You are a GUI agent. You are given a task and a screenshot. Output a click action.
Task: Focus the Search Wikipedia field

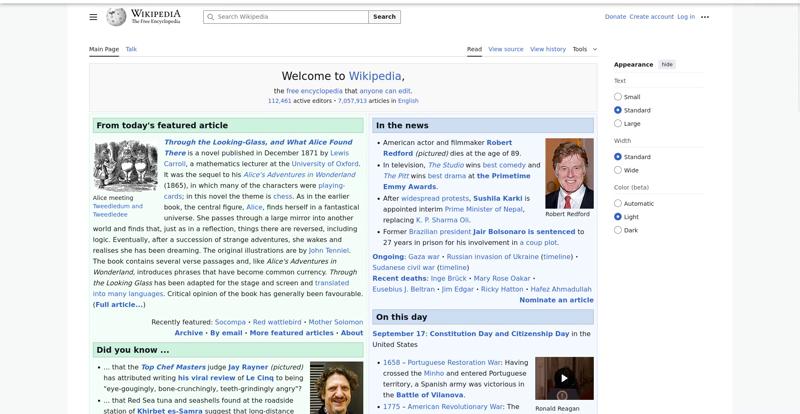point(286,17)
